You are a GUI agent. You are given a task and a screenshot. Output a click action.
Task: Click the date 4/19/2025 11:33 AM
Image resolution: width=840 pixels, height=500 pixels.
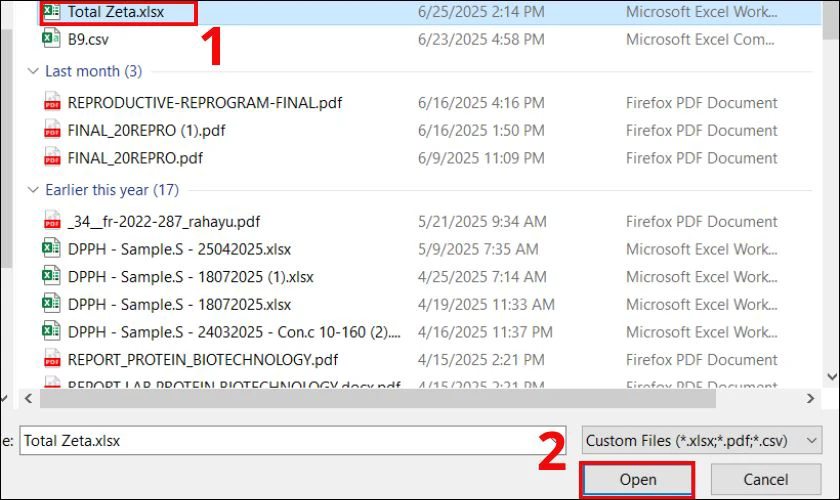(x=486, y=305)
